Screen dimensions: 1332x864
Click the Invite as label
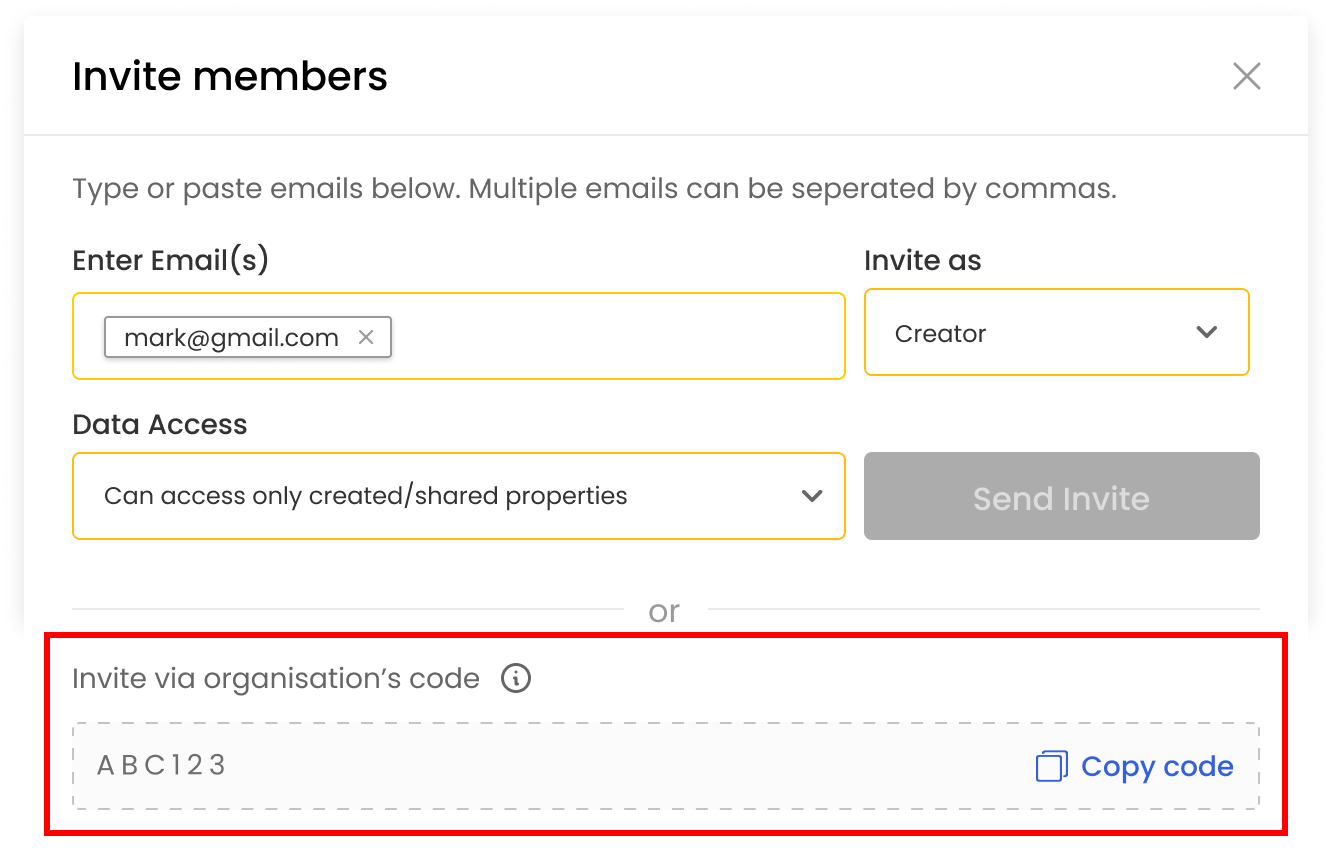pos(923,261)
